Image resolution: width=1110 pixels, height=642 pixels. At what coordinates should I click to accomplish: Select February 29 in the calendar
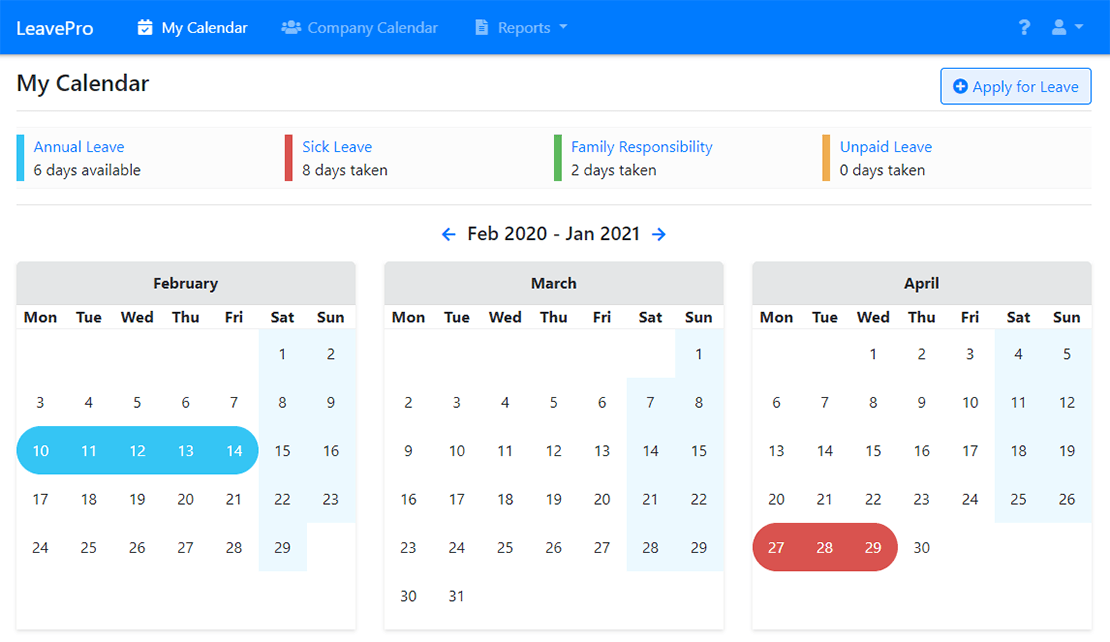282,548
